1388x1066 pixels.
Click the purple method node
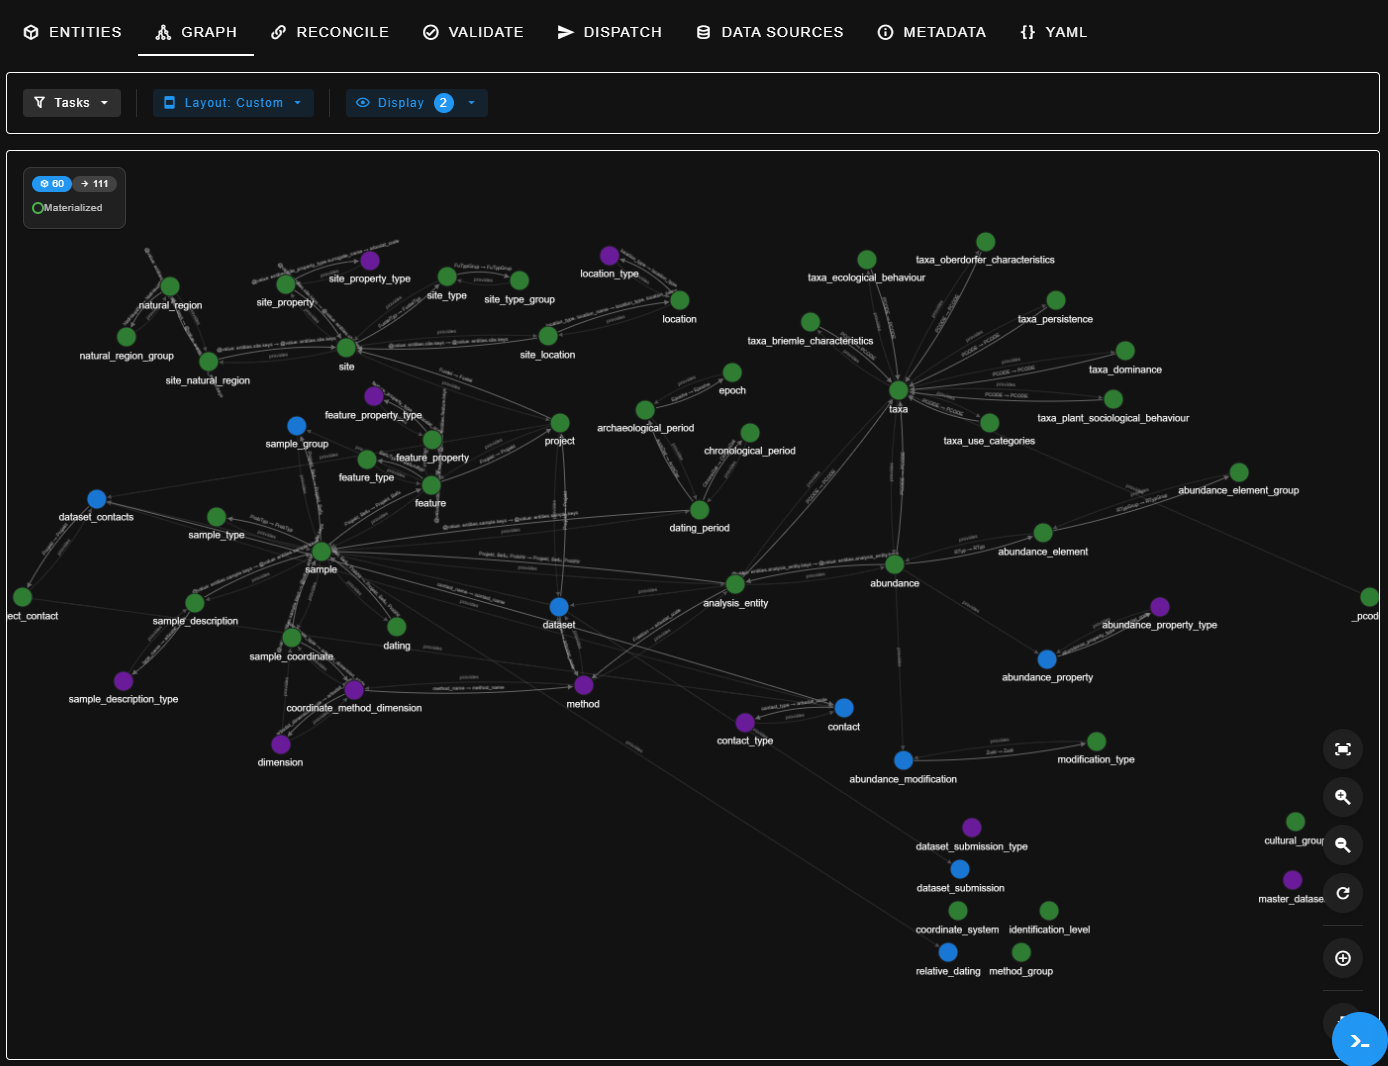tap(584, 685)
